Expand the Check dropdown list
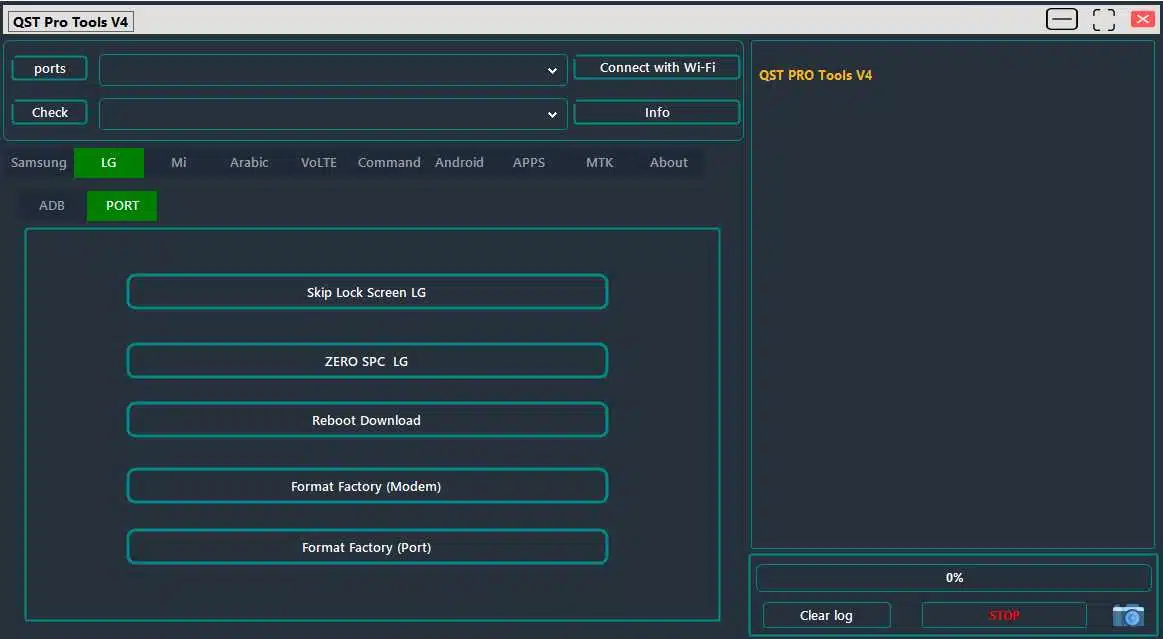 pyautogui.click(x=333, y=114)
